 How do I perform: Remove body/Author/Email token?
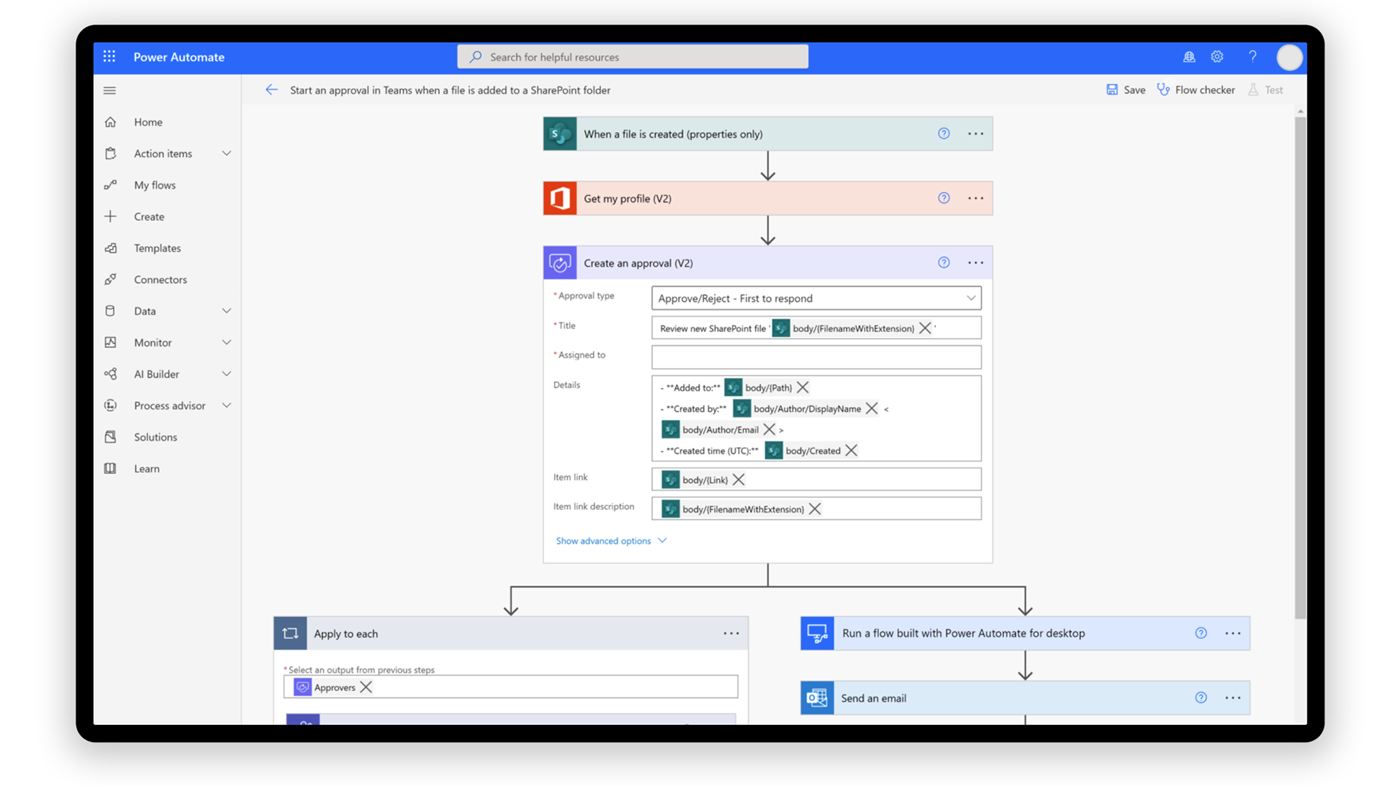tap(769, 429)
